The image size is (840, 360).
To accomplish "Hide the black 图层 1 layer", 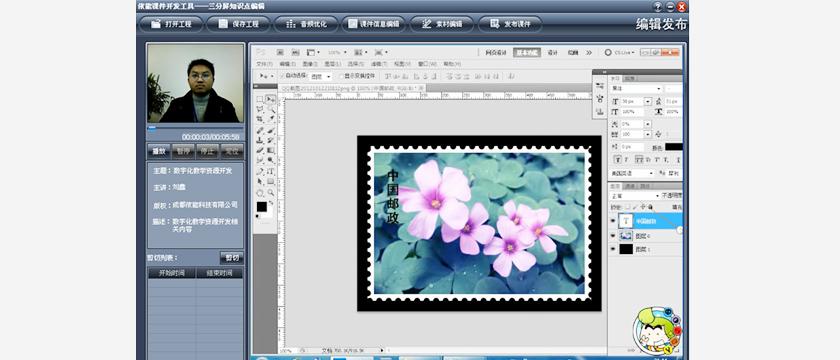I will coord(613,249).
